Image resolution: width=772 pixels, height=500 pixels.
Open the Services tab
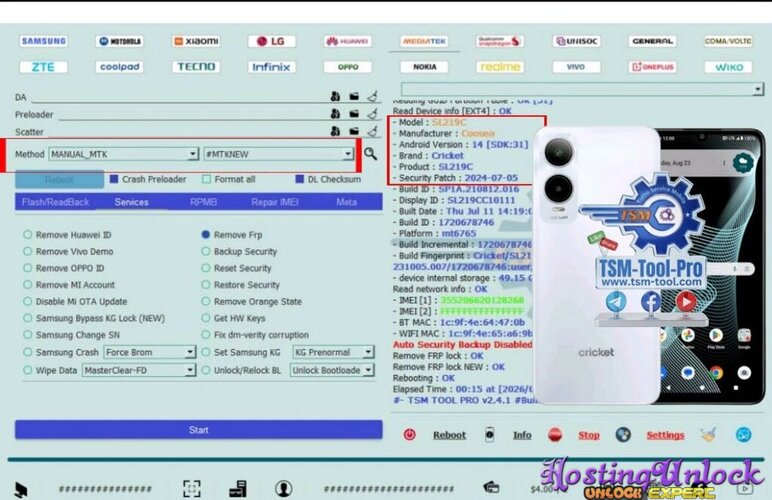click(131, 202)
